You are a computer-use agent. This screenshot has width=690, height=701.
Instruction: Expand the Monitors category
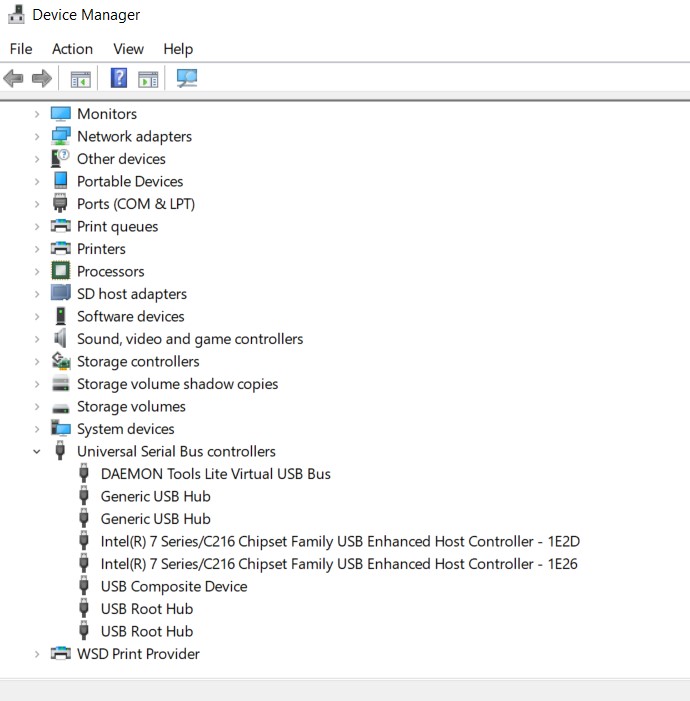(37, 114)
